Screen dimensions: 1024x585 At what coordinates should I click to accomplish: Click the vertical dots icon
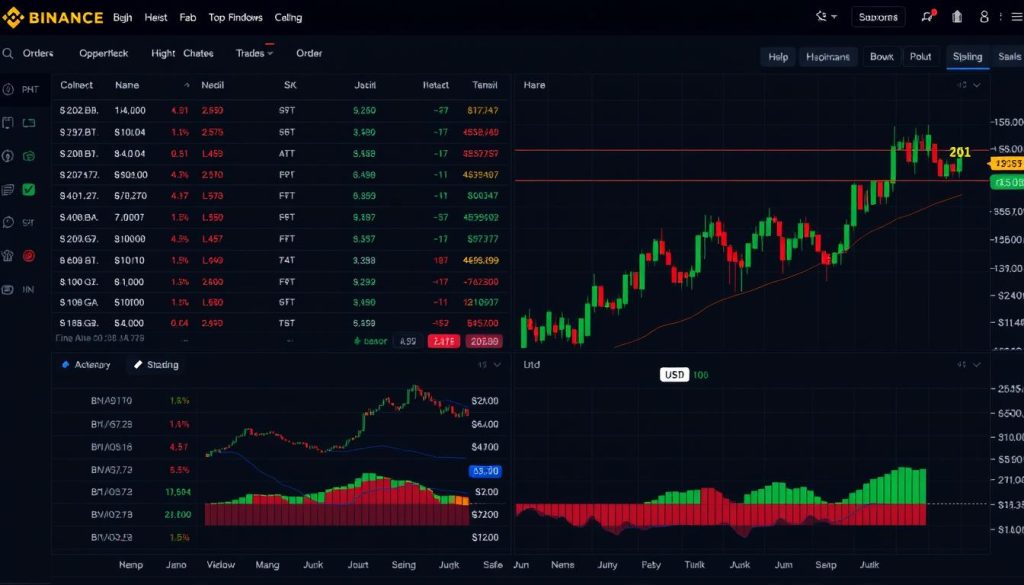pyautogui.click(x=1000, y=17)
